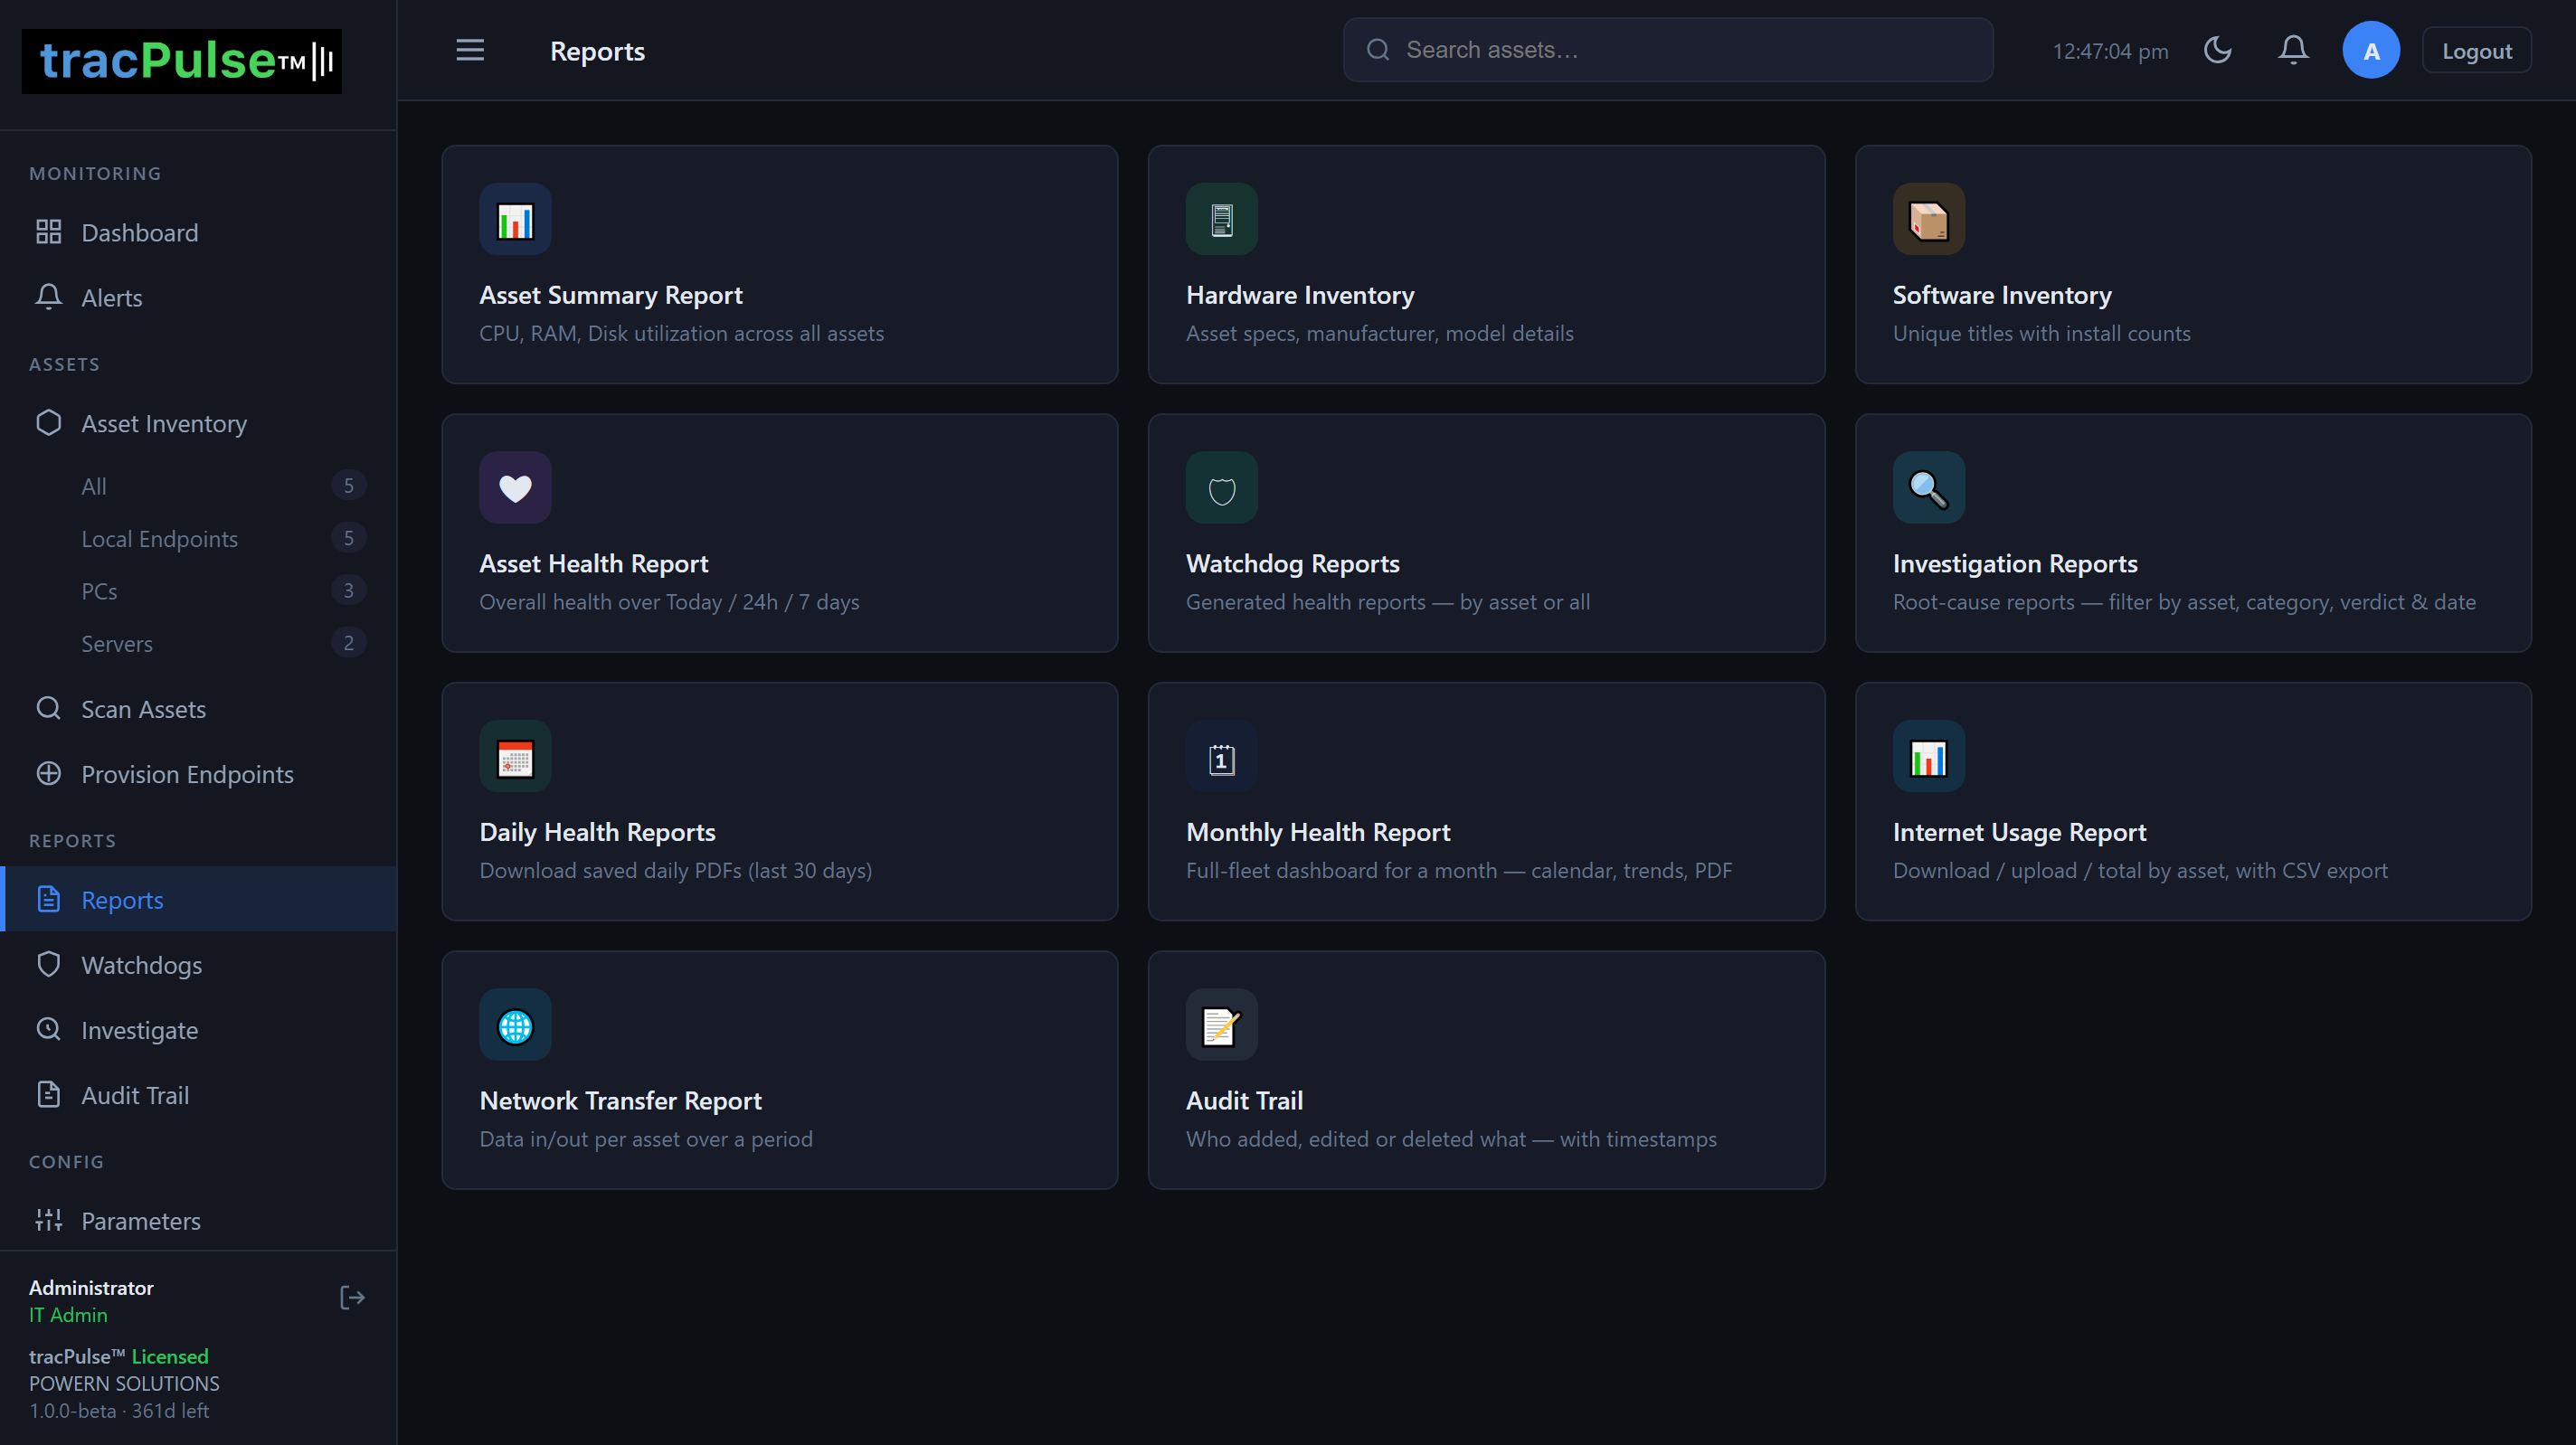Open Provision Endpoints in sidebar
This screenshot has height=1445, width=2576.
coord(198,774)
